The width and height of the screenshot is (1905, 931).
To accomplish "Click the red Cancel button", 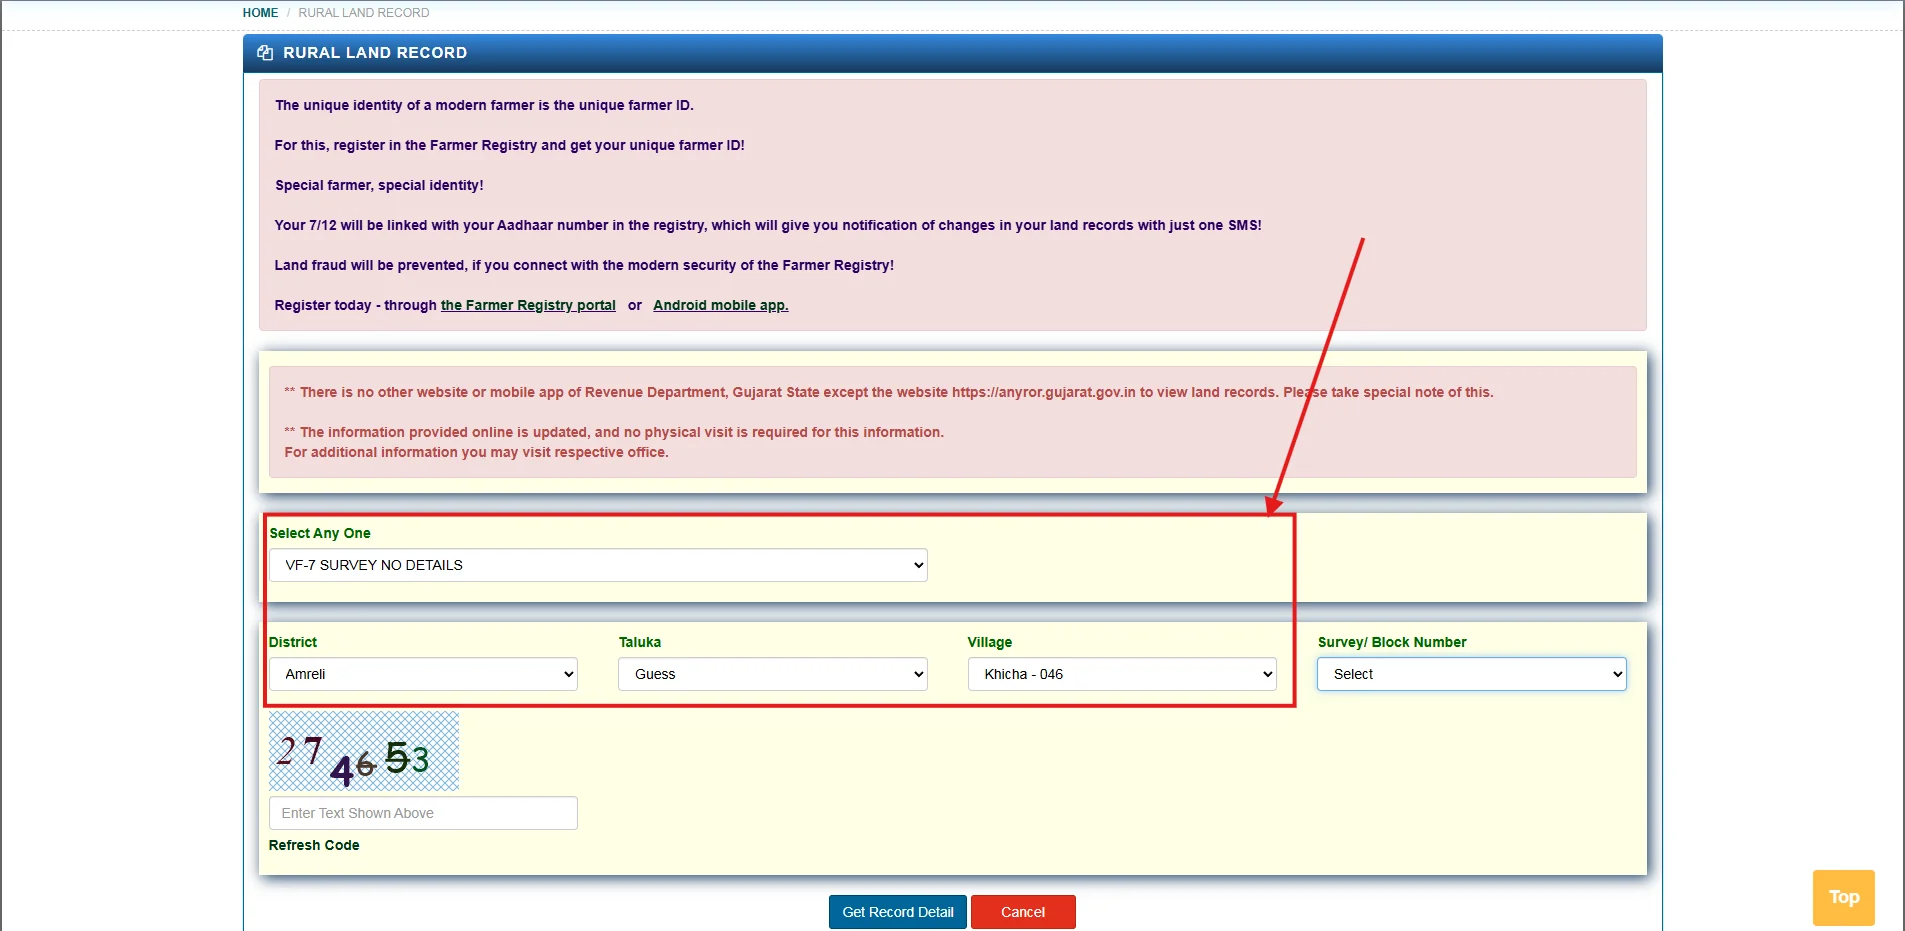I will 1022,912.
